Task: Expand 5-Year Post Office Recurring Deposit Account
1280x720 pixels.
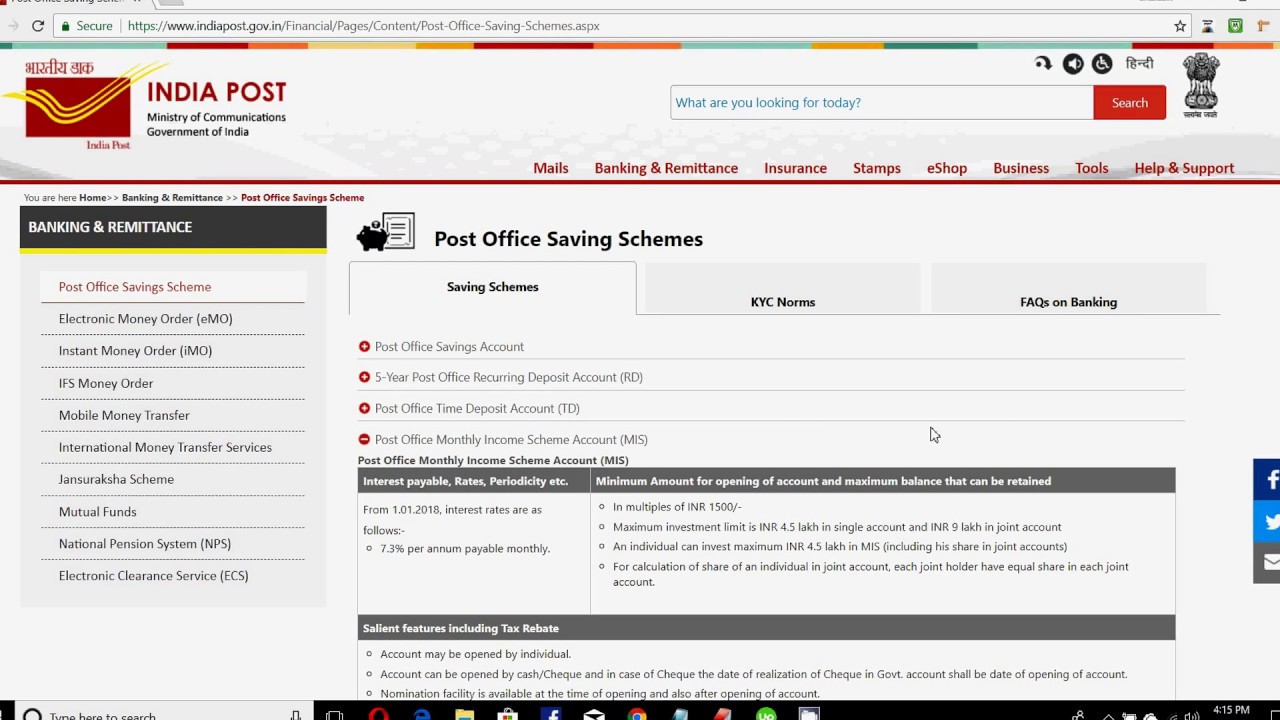Action: 500,377
